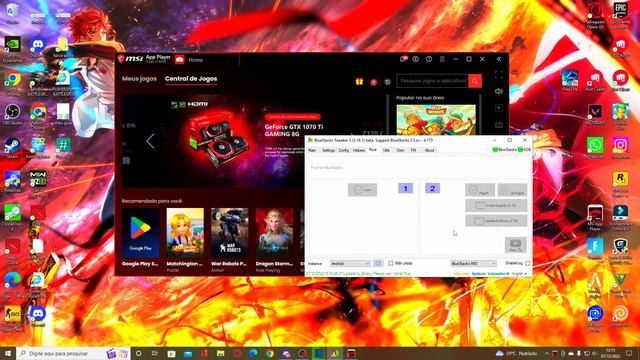Switch to Central de Jogos tab
Screen dimensions: 640x360
pyautogui.click(x=191, y=78)
